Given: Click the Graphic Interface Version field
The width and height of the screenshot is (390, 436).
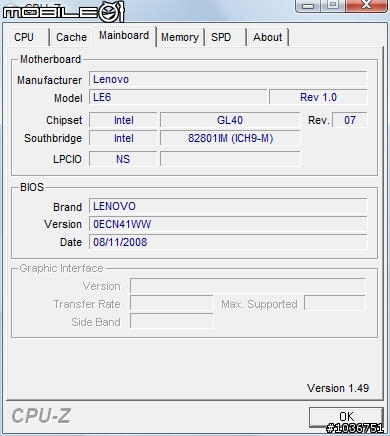Looking at the screenshot, I should (x=248, y=286).
